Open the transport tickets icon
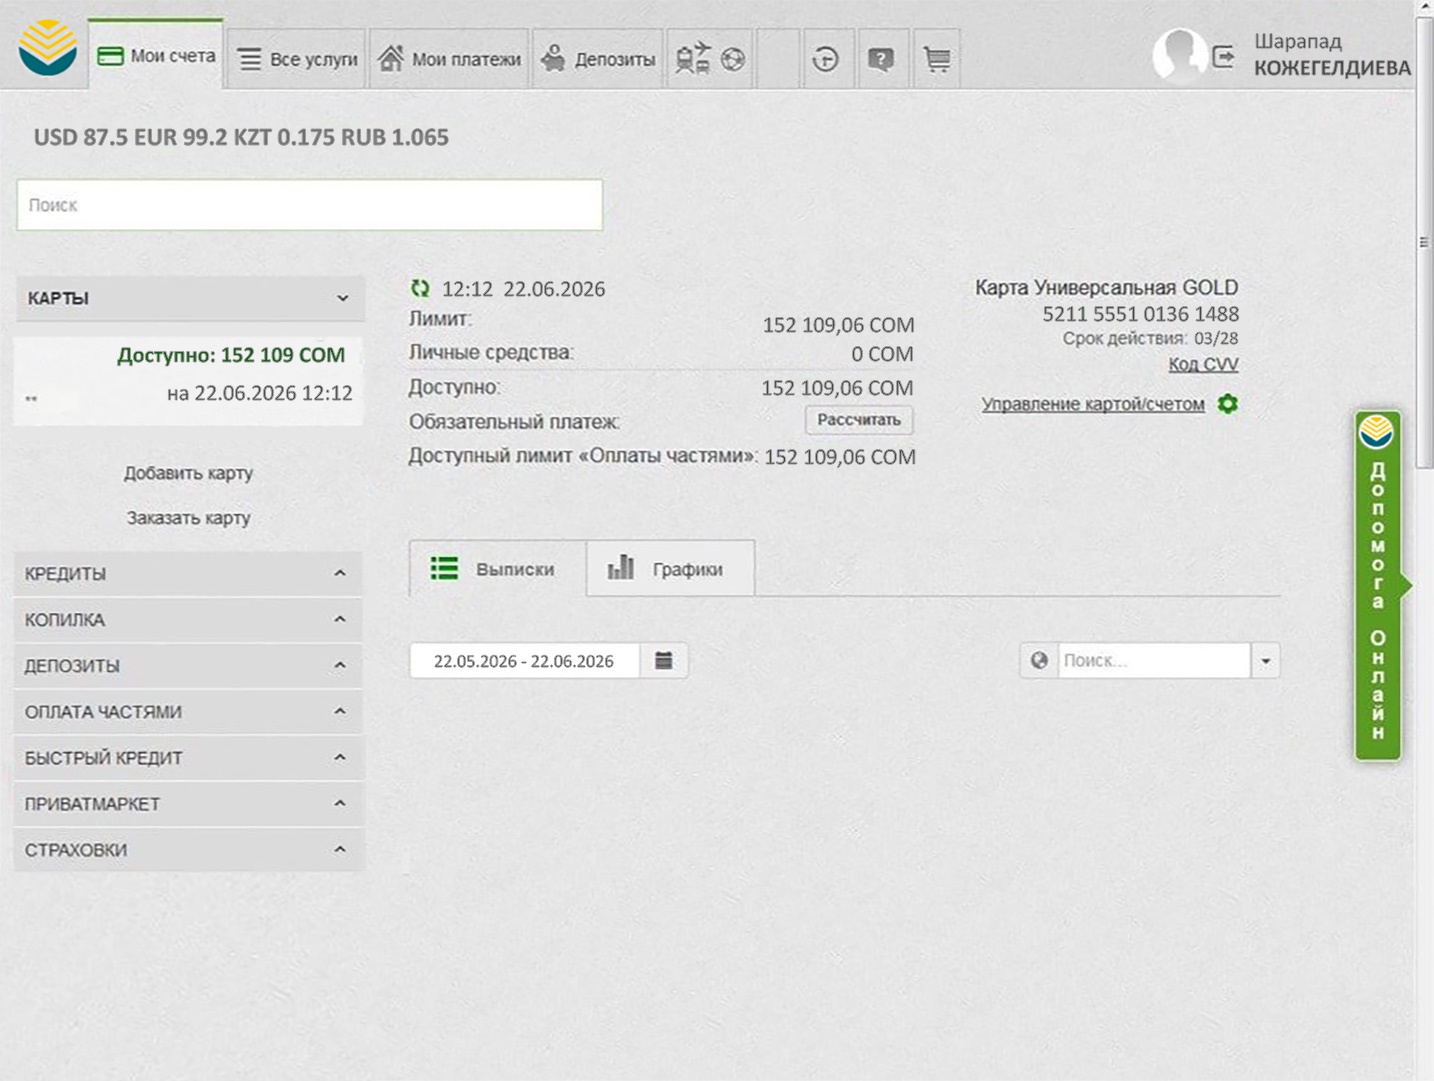The width and height of the screenshot is (1434, 1081). [693, 59]
